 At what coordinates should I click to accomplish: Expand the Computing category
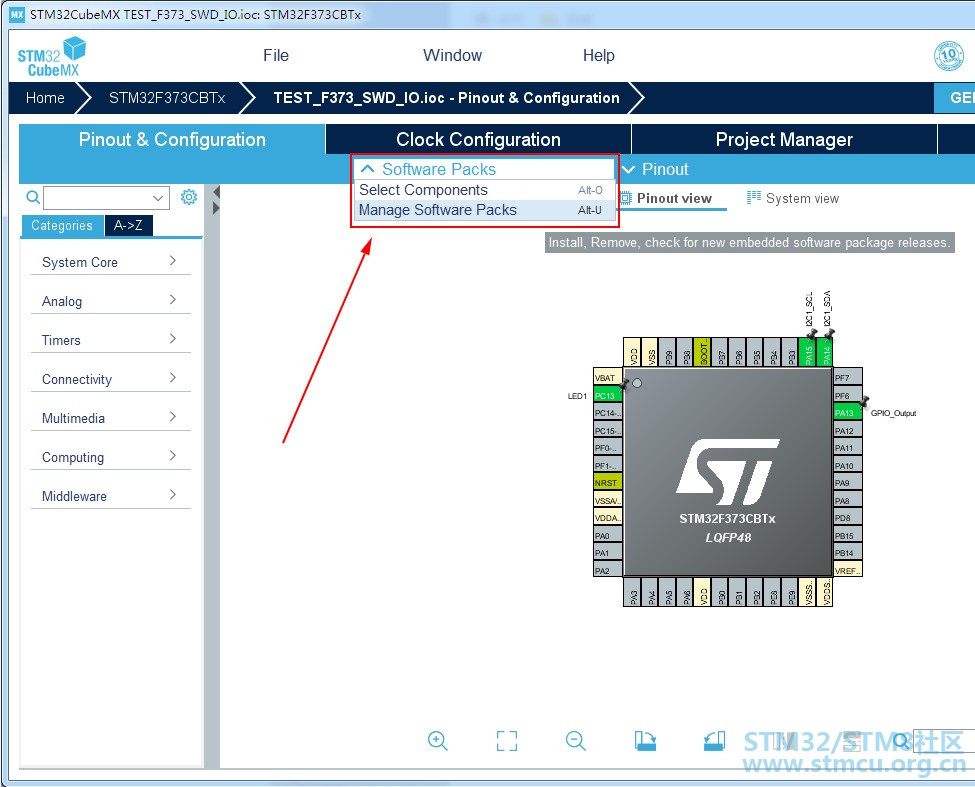coord(111,458)
